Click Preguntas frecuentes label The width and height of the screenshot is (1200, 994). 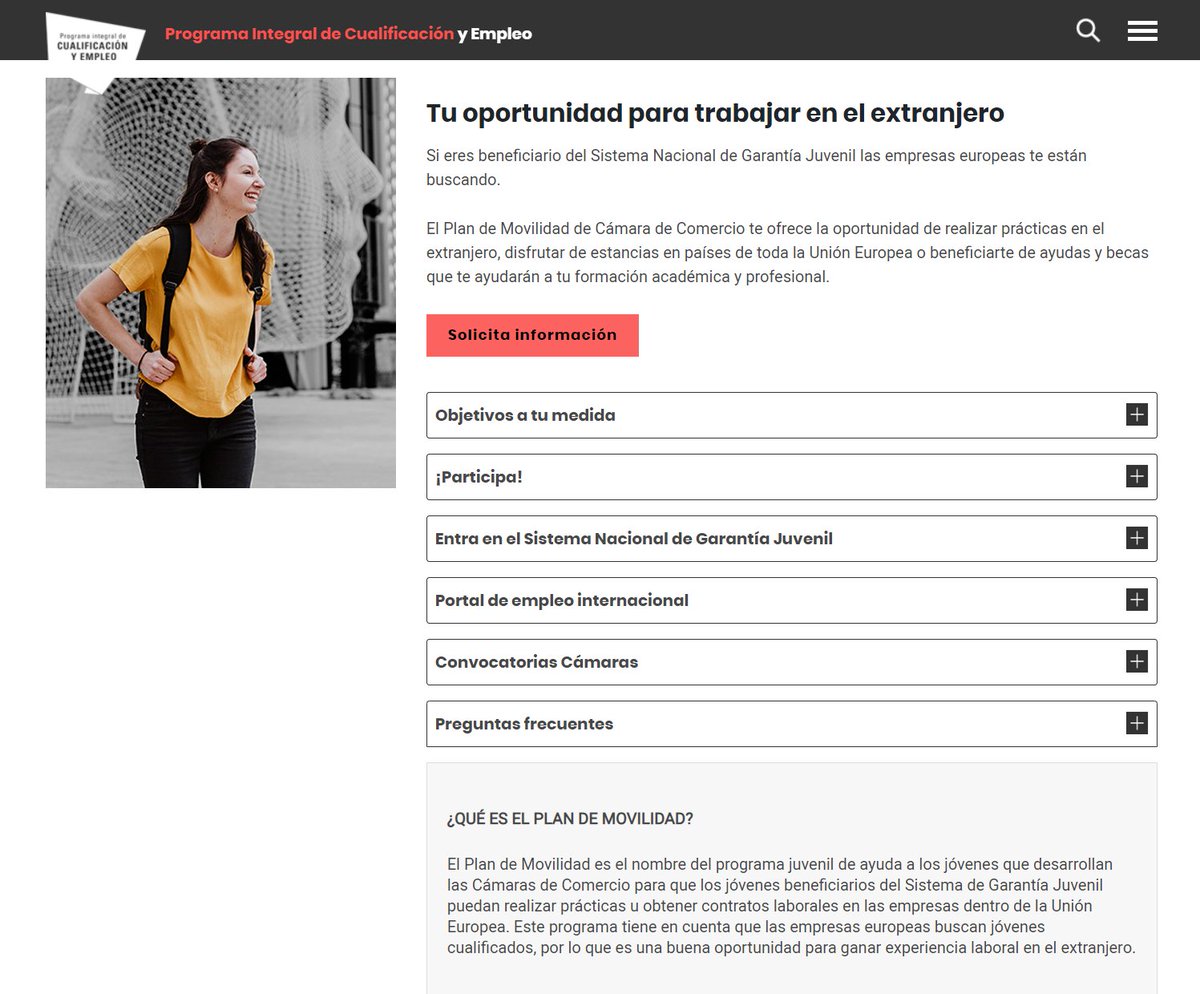pyautogui.click(x=524, y=724)
